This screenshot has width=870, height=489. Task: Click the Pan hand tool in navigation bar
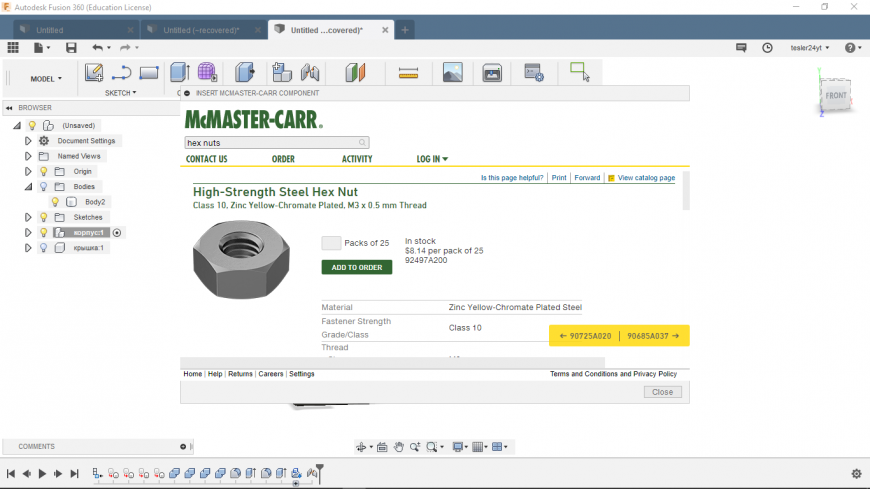click(399, 447)
